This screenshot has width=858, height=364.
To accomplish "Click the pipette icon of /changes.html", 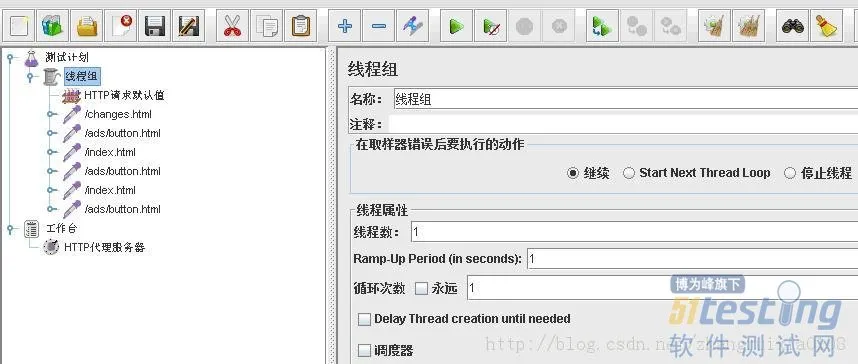I will [72, 114].
